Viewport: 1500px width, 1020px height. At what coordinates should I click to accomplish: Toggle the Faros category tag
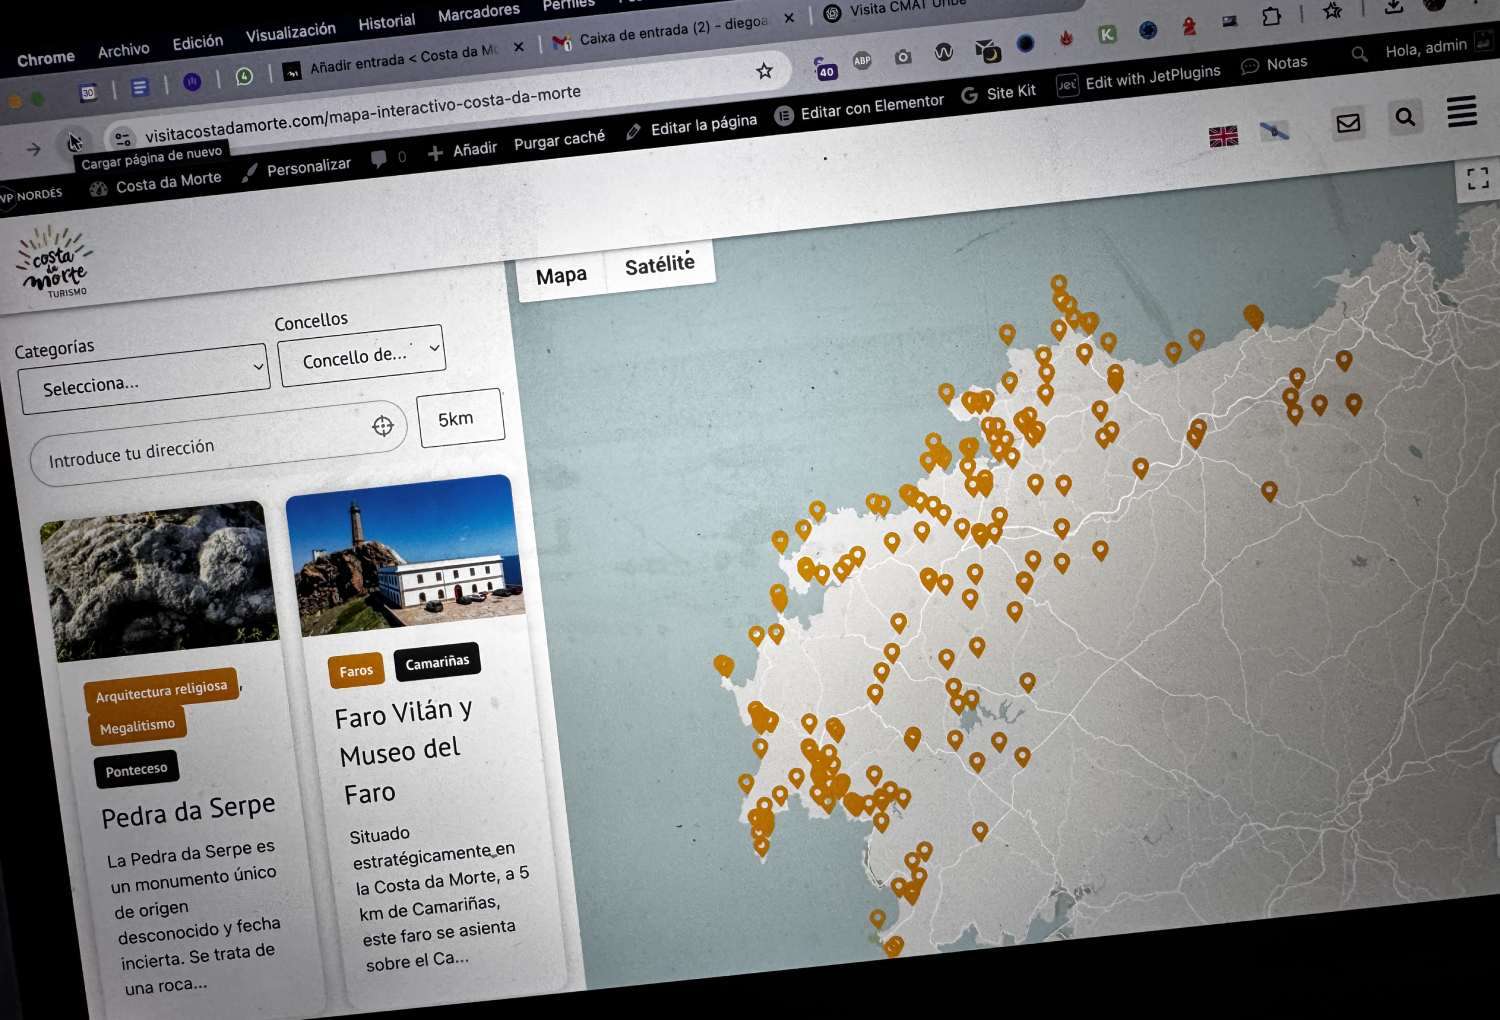coord(355,670)
